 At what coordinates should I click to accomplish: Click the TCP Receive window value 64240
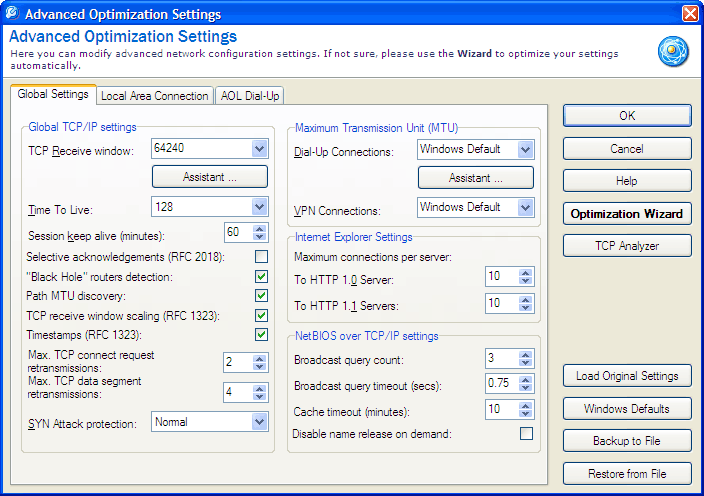169,148
